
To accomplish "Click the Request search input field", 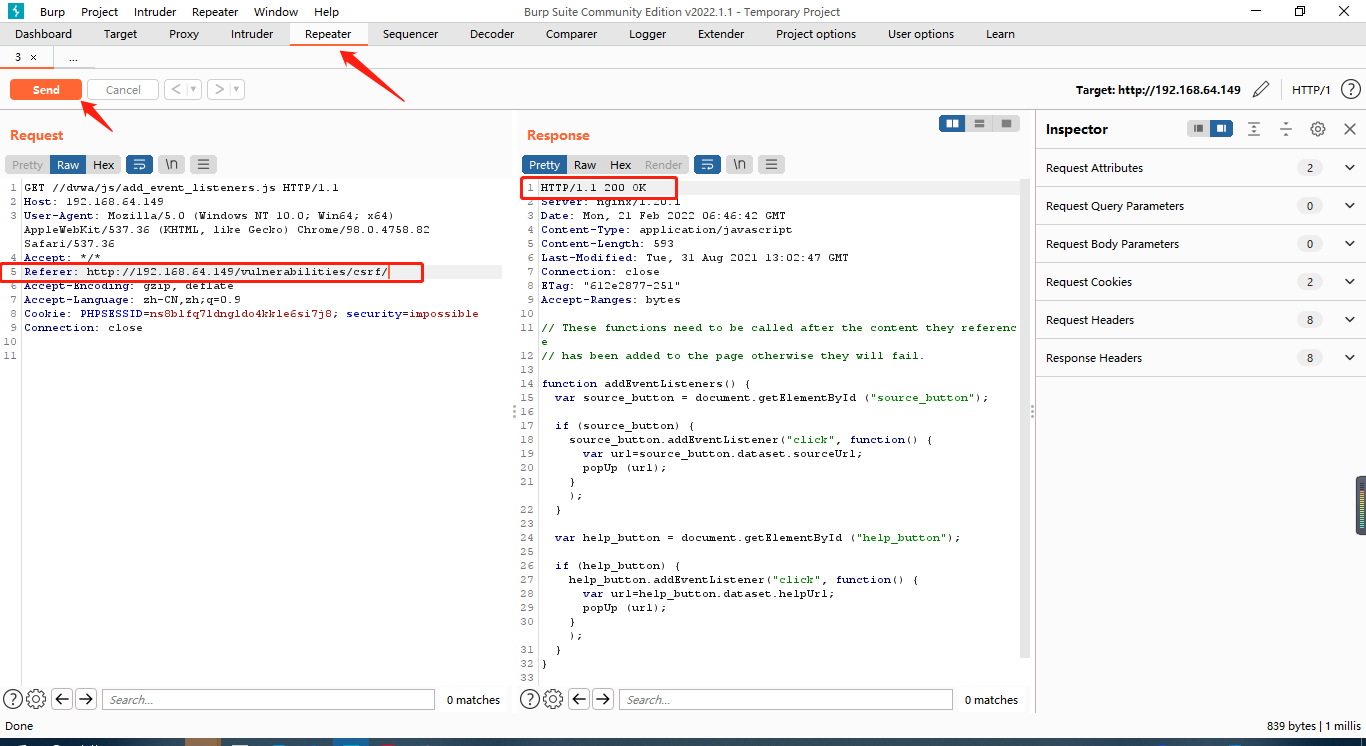I will (268, 700).
